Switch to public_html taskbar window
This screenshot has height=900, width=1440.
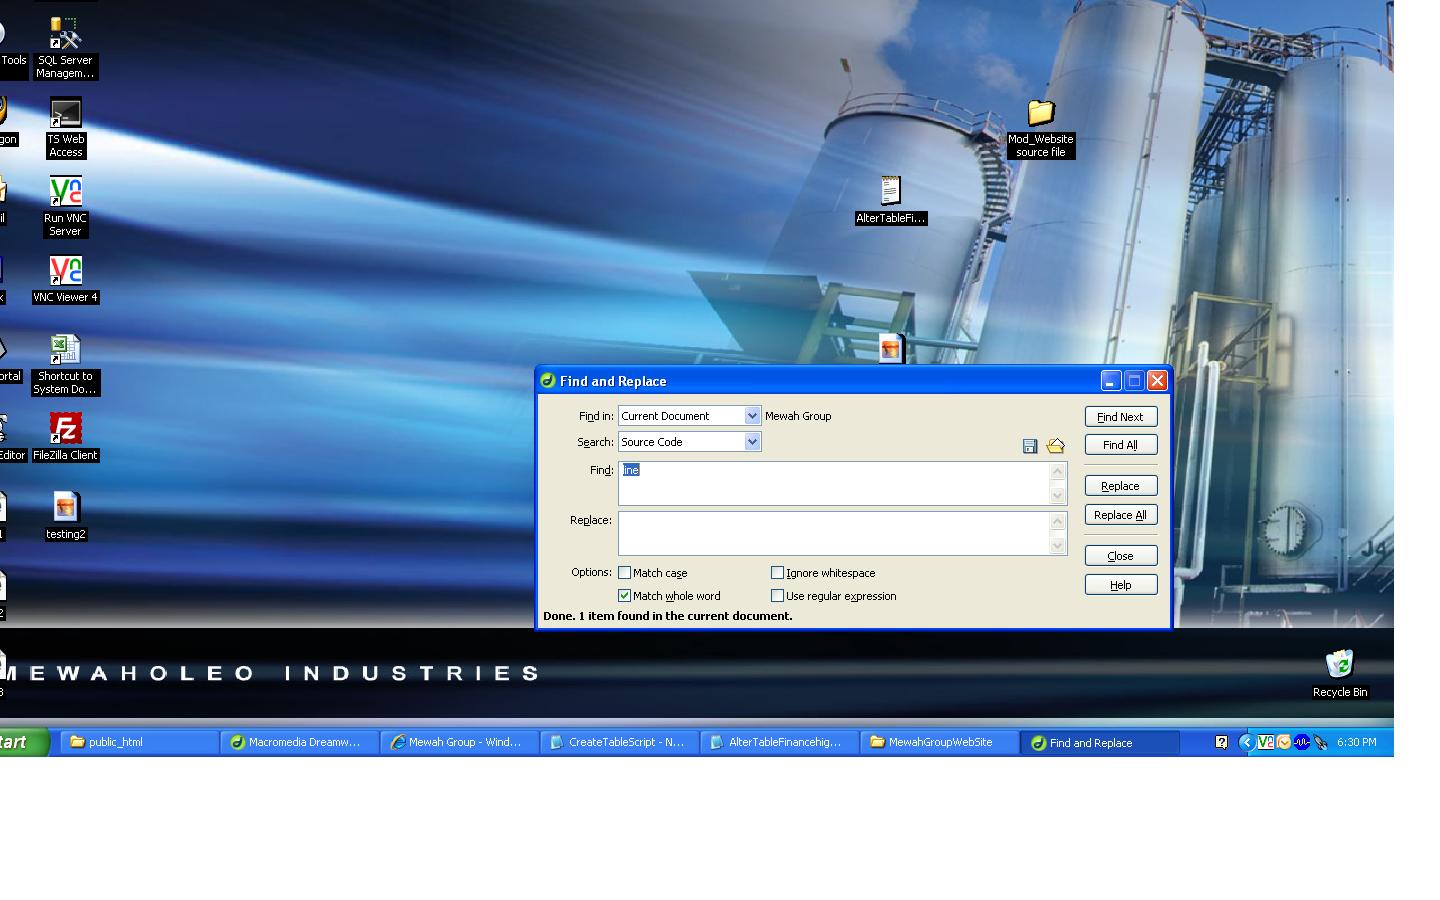pos(140,742)
